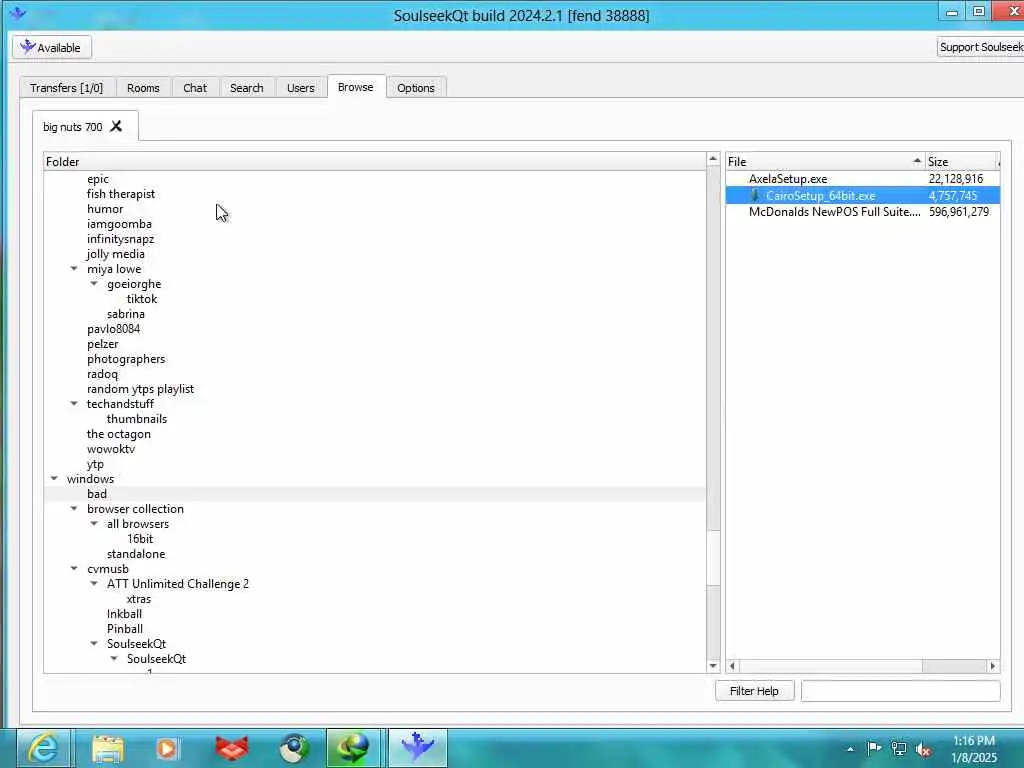Collapse the goeiorghe folder
1024x768 pixels.
point(94,283)
